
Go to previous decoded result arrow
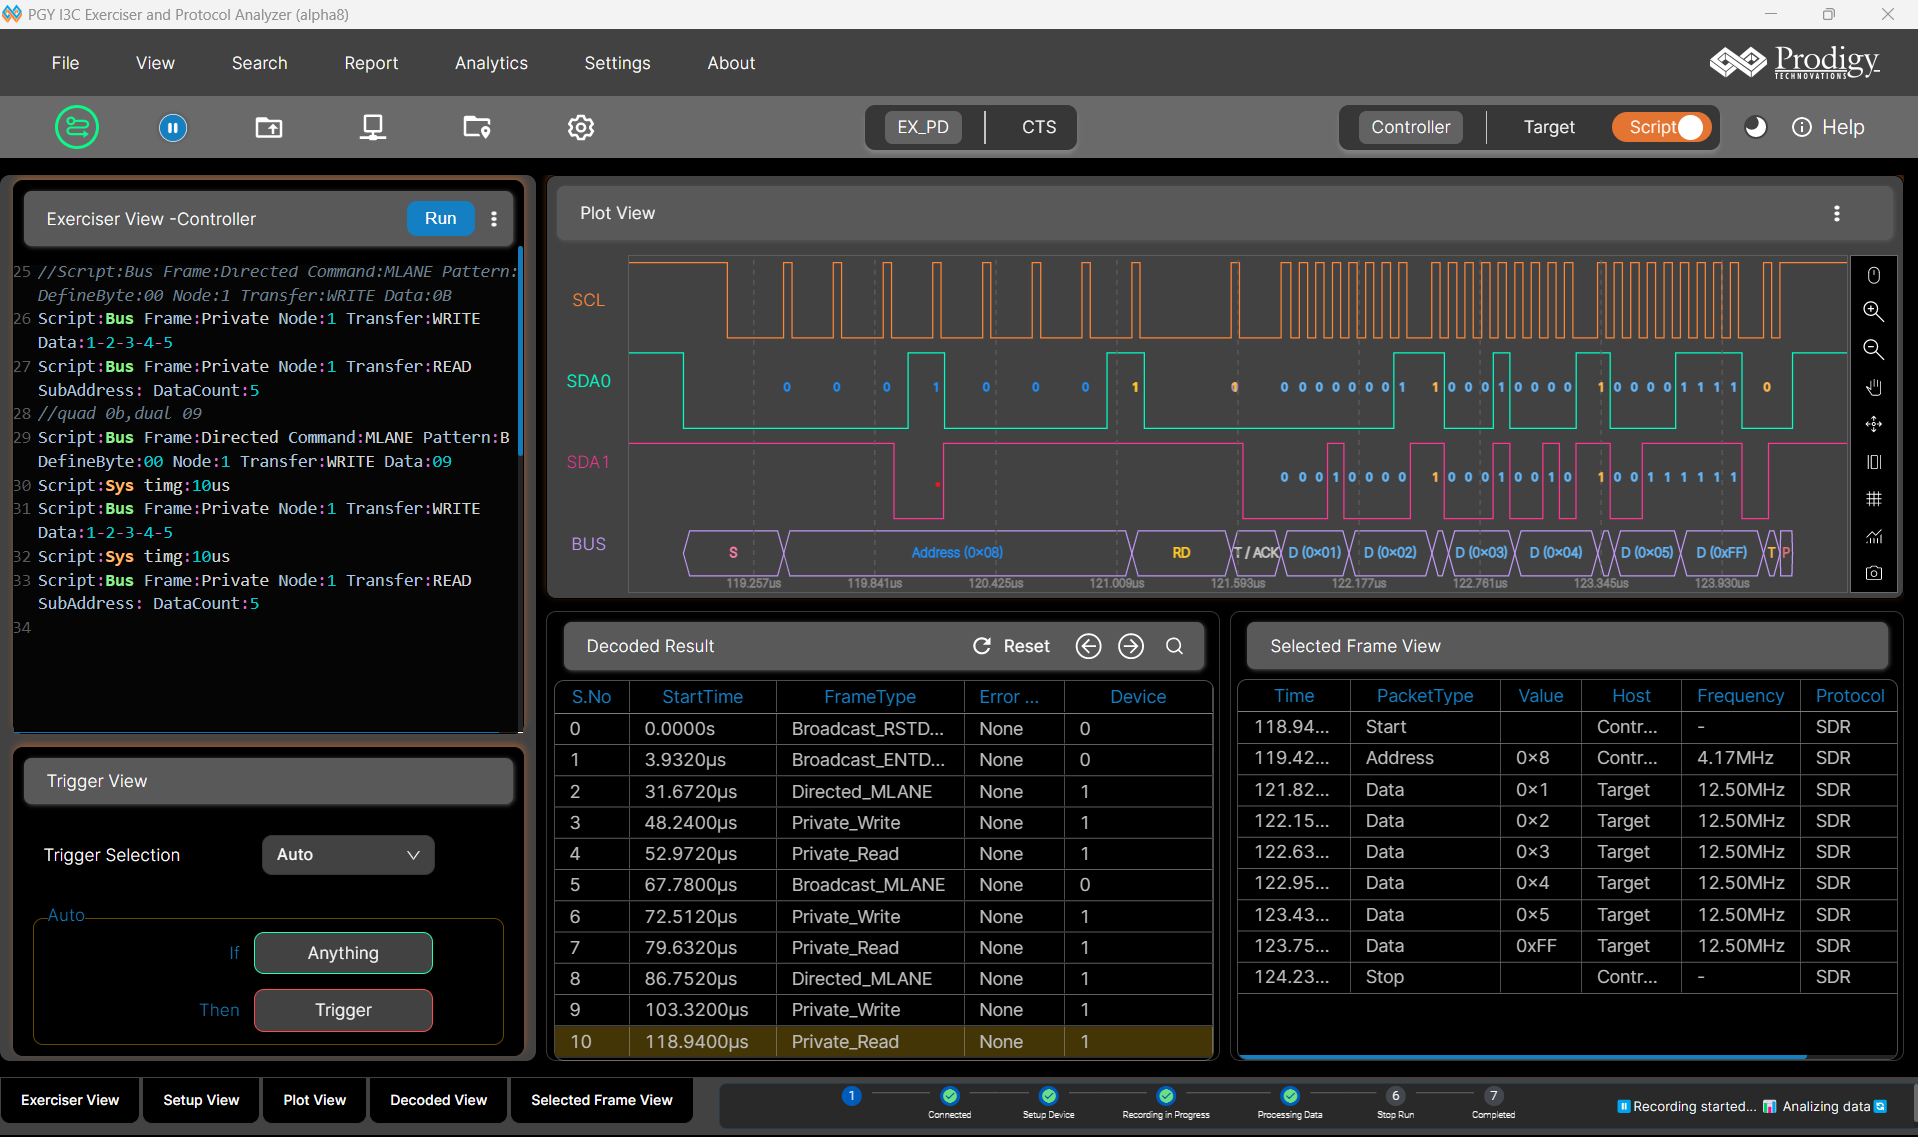point(1088,646)
